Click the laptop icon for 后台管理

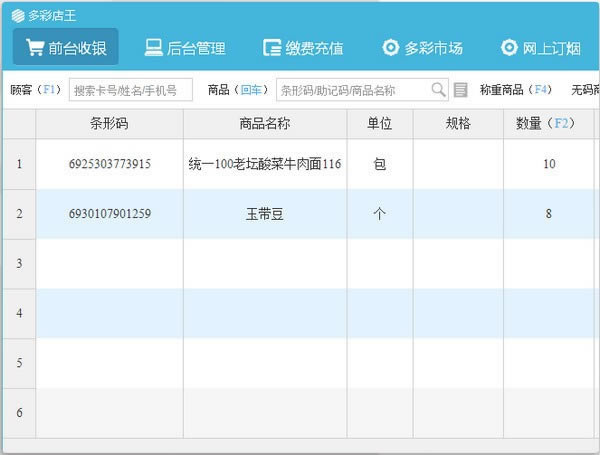pos(153,48)
